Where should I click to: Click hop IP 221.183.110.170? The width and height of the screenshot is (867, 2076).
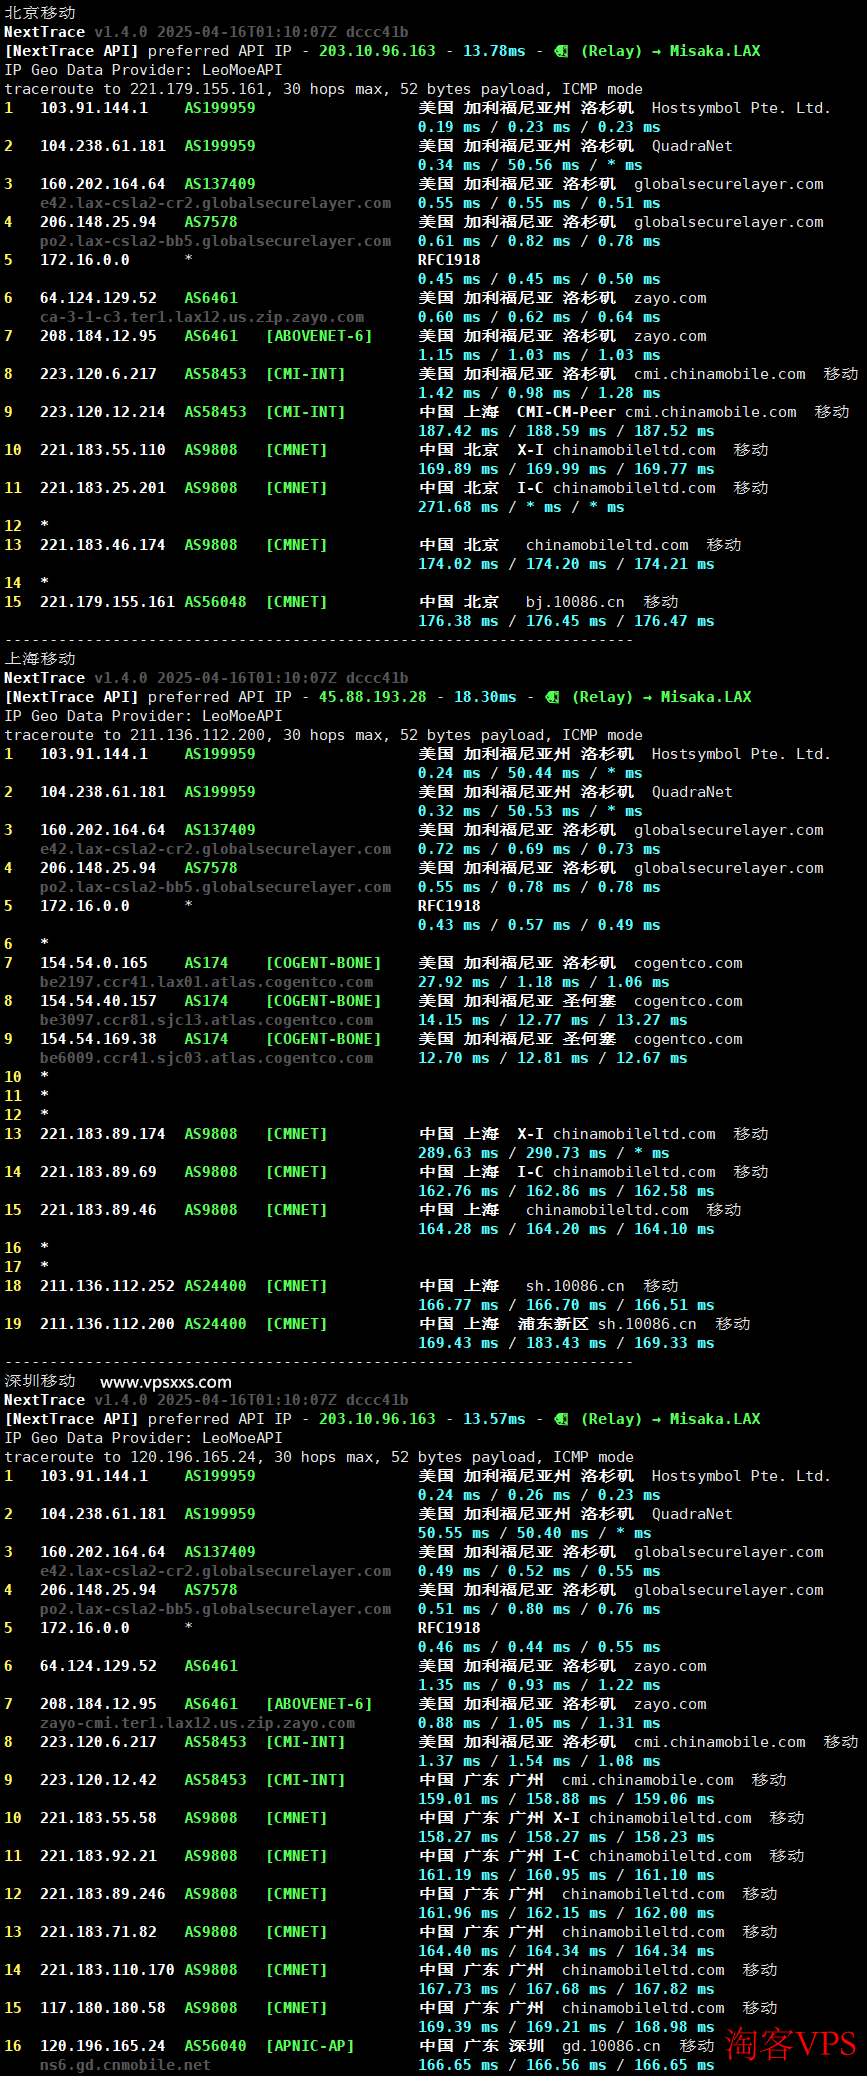(107, 1969)
